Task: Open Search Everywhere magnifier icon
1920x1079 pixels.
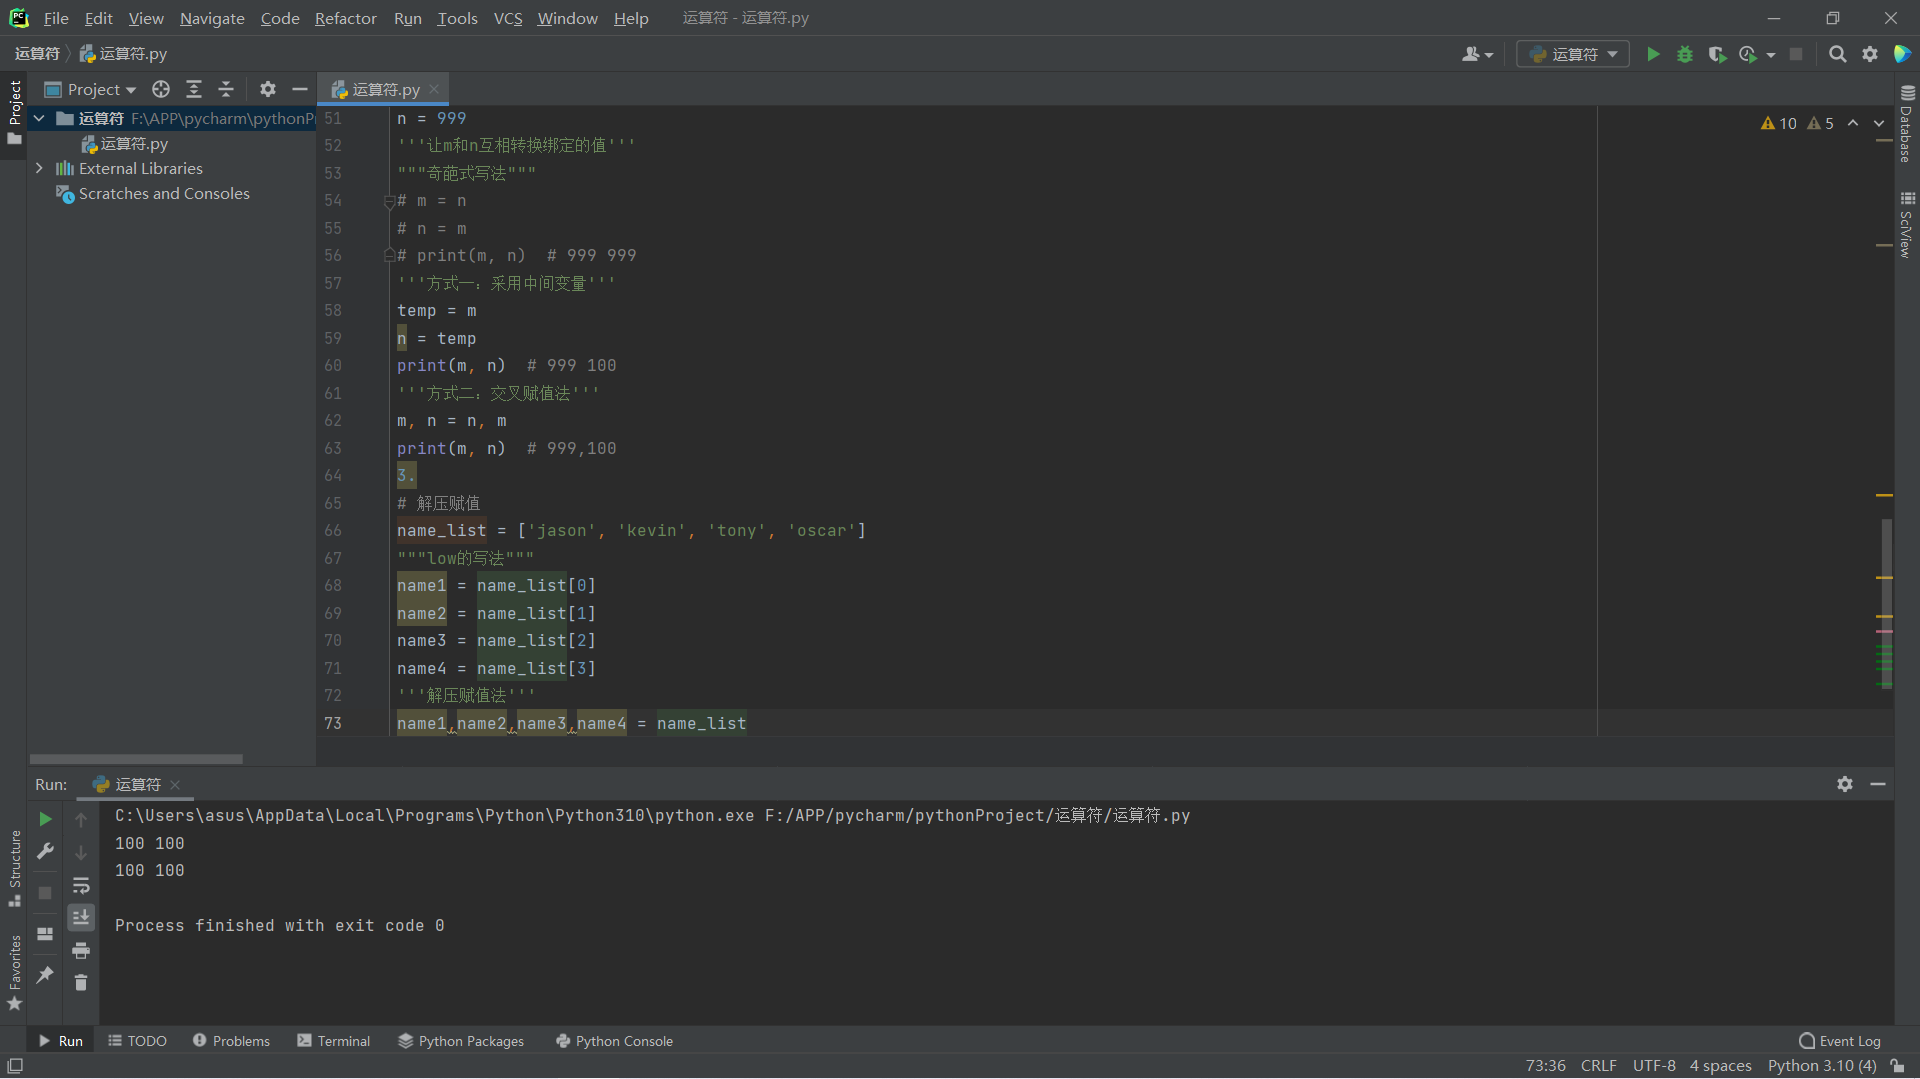Action: click(x=1837, y=54)
